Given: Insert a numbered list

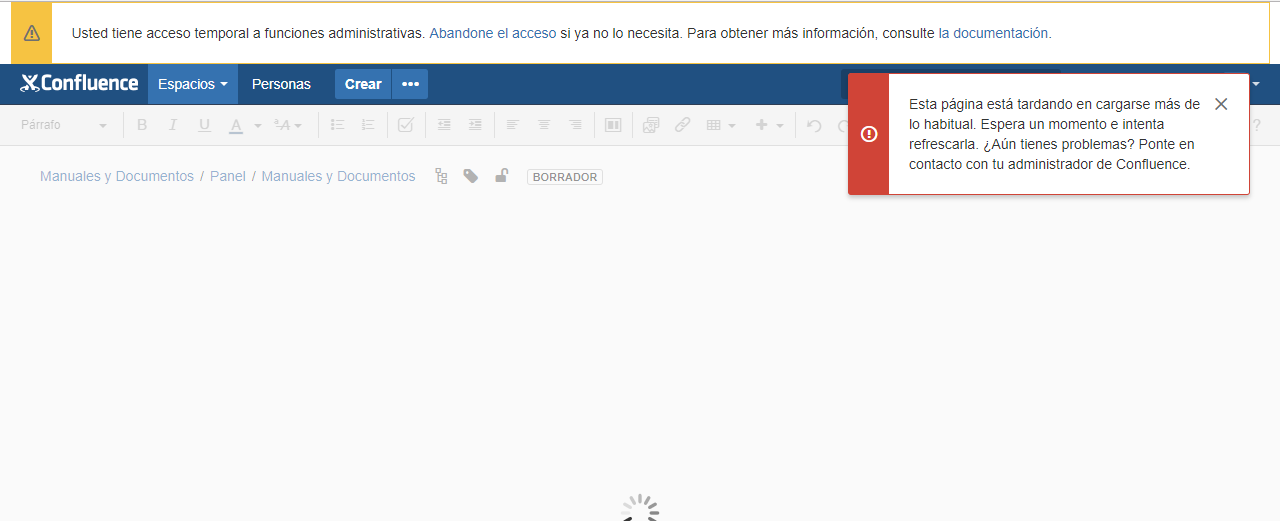Looking at the screenshot, I should 368,125.
